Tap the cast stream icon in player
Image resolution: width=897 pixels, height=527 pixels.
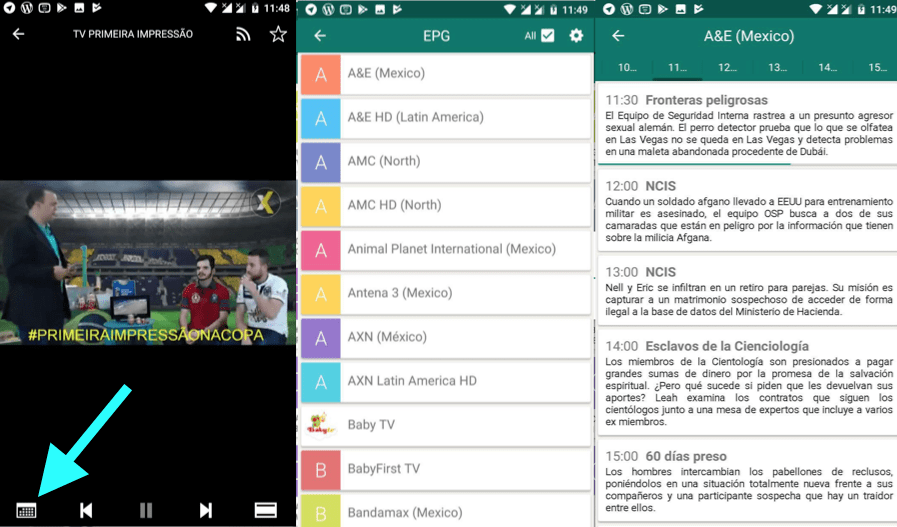click(243, 34)
